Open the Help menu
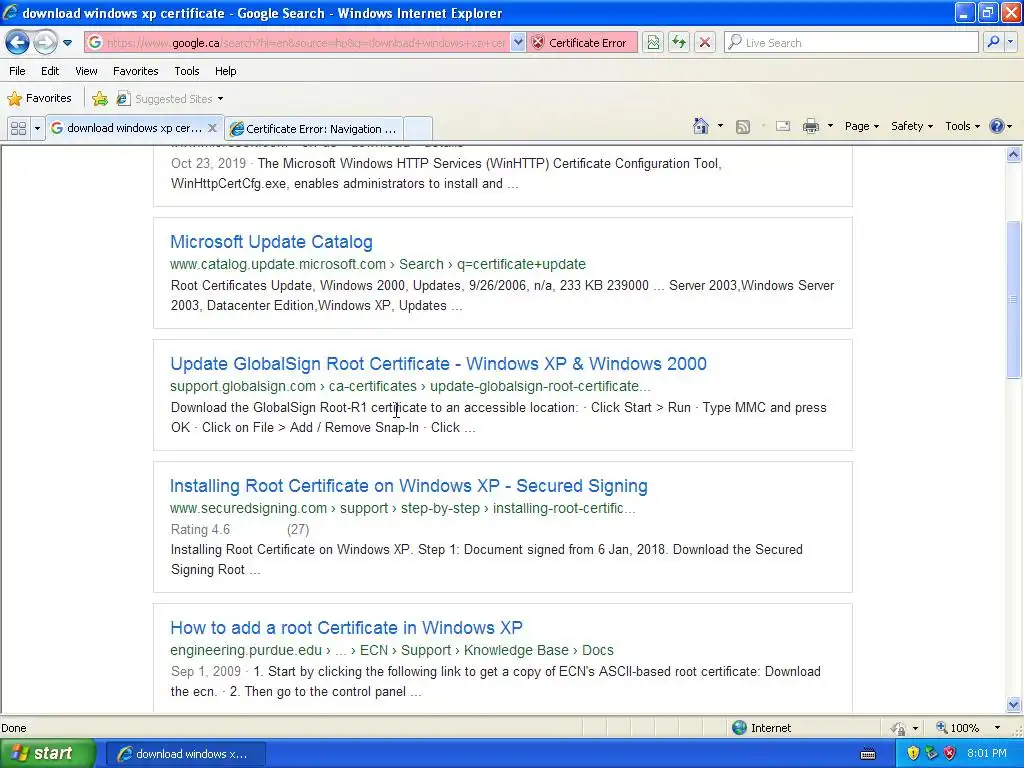 point(225,71)
